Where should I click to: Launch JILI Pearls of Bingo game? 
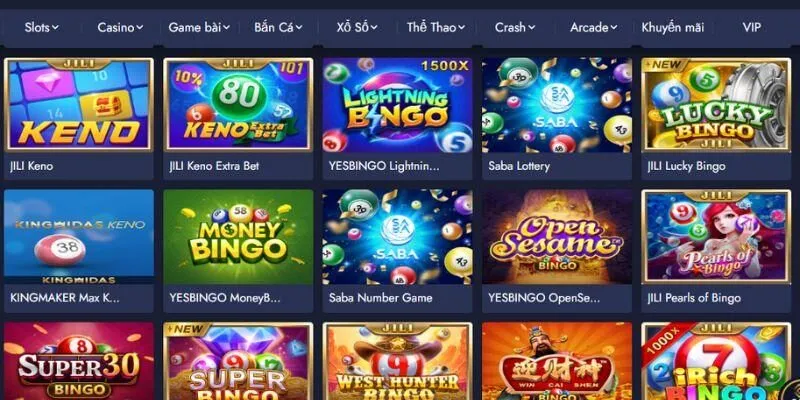pyautogui.click(x=716, y=237)
